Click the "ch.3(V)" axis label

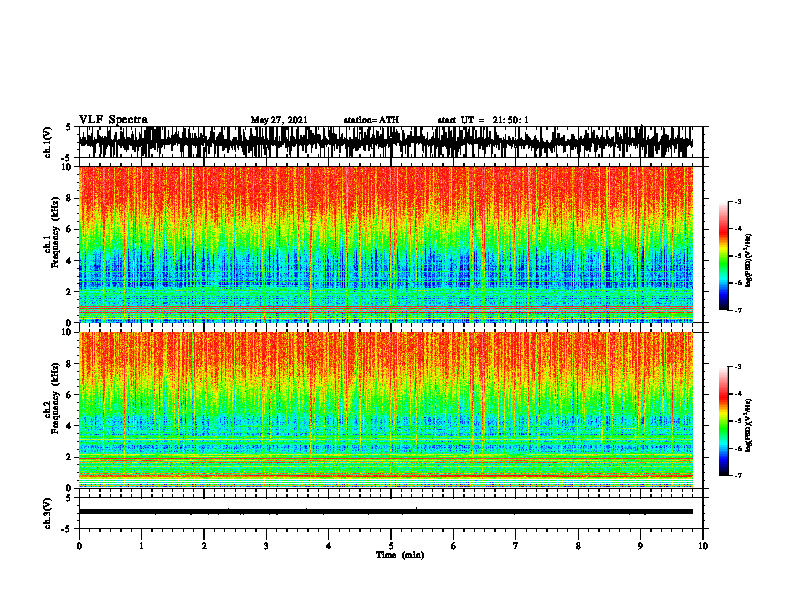pyautogui.click(x=48, y=513)
